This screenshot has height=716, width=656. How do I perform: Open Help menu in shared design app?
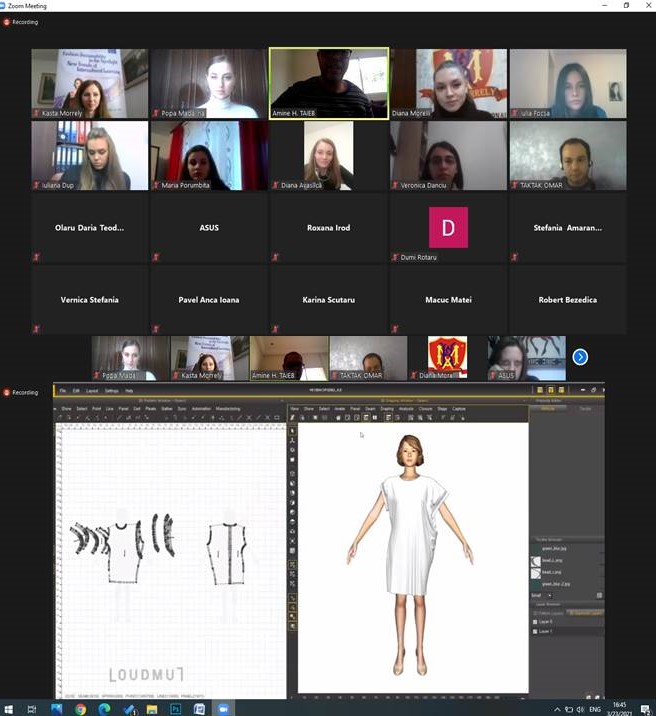[x=129, y=391]
